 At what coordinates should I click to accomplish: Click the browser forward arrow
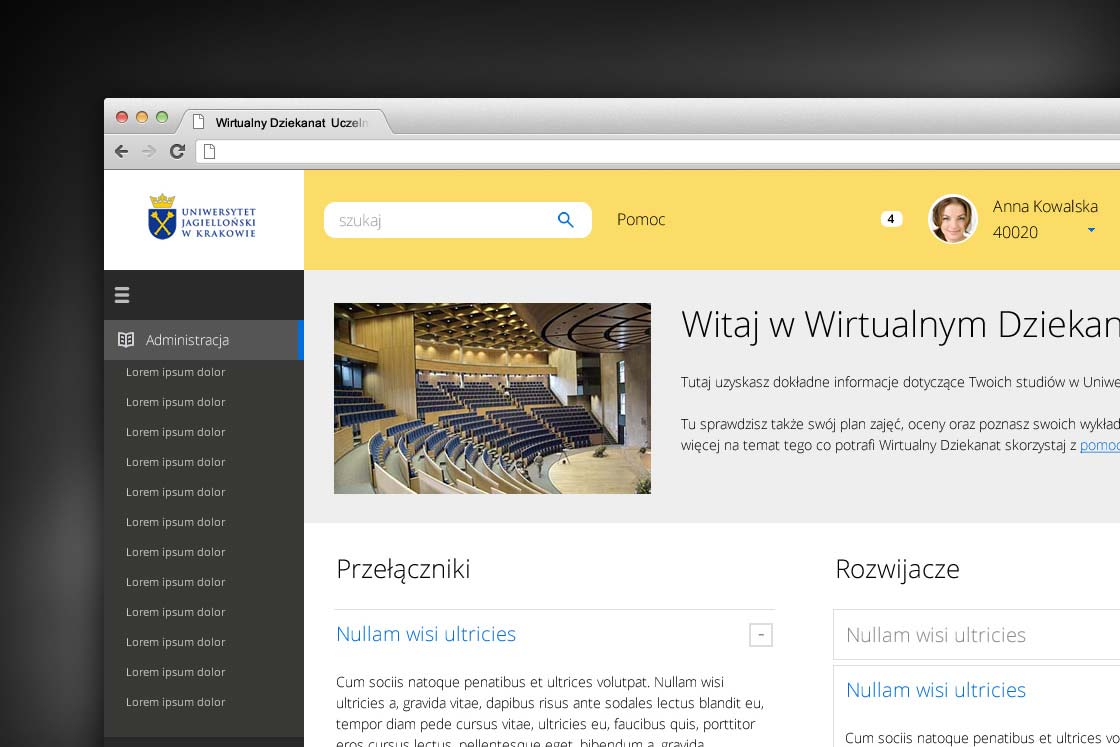149,151
